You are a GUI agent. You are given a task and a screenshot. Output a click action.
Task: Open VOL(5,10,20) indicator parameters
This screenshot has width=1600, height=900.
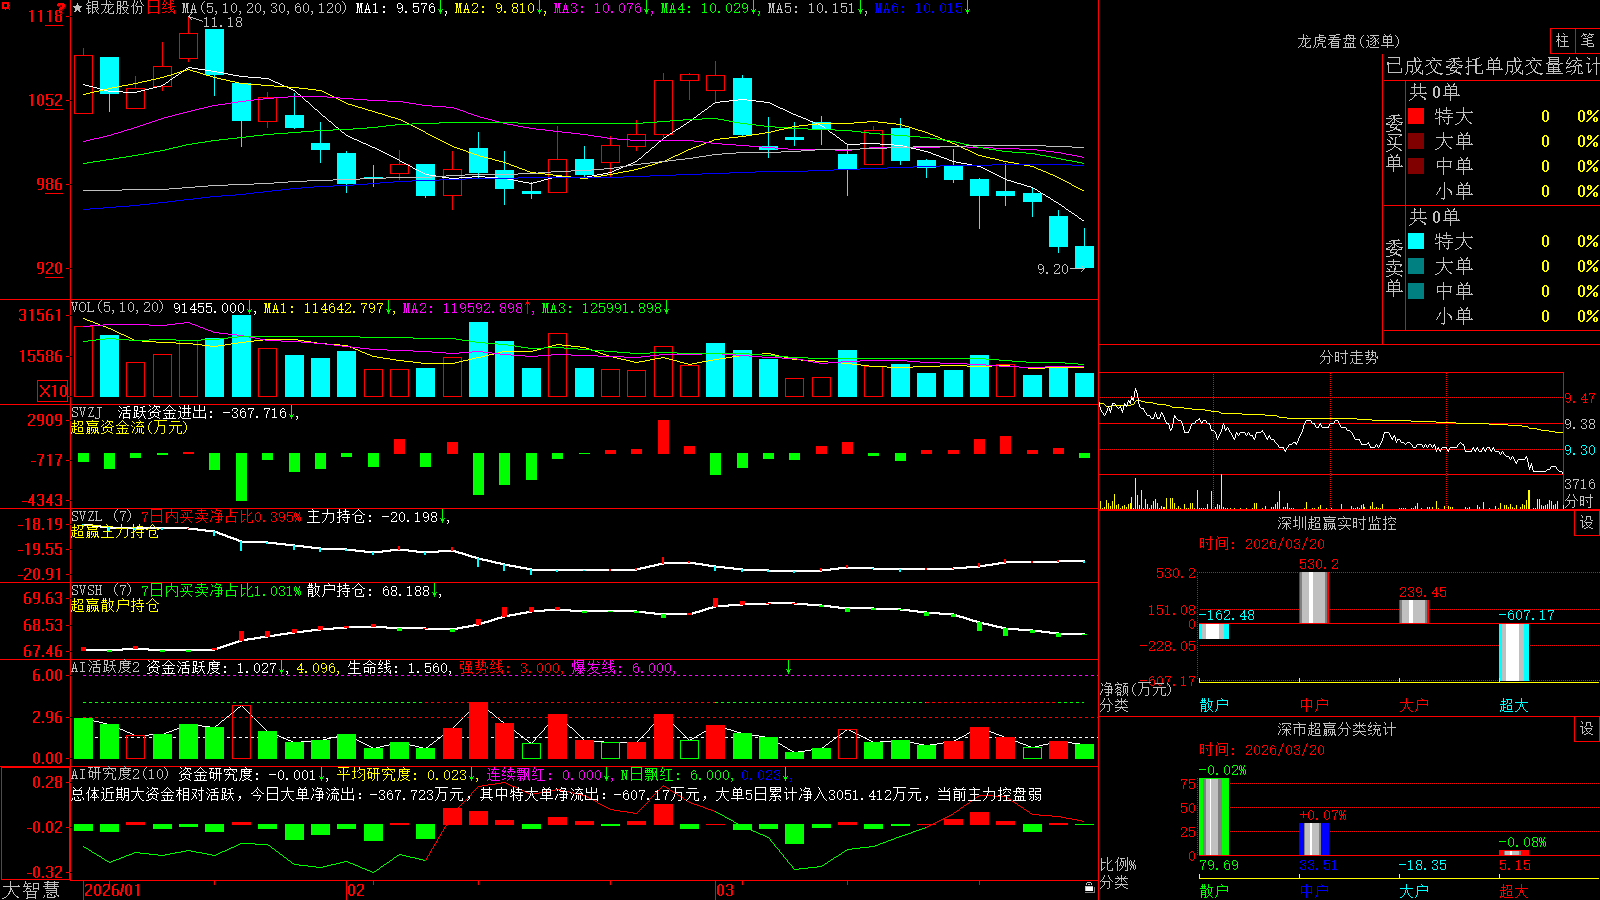(117, 307)
